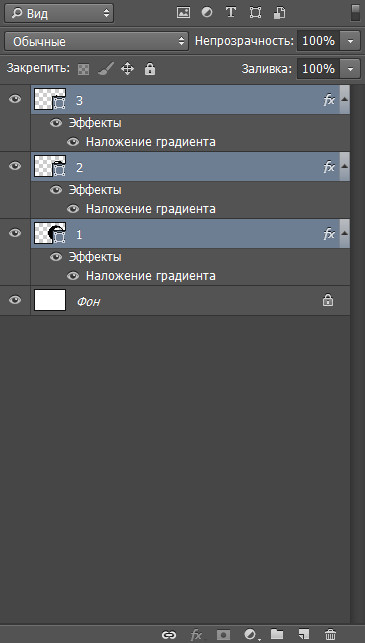Click layer name 1
This screenshot has height=643, width=365.
79,235
